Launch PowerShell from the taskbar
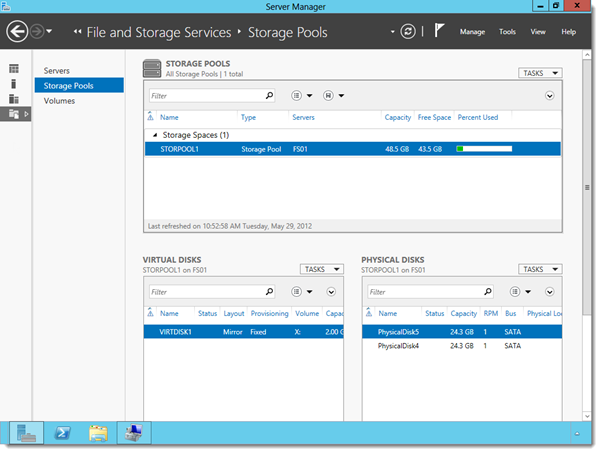Image resolution: width=600 pixels, height=453 pixels. pos(62,433)
